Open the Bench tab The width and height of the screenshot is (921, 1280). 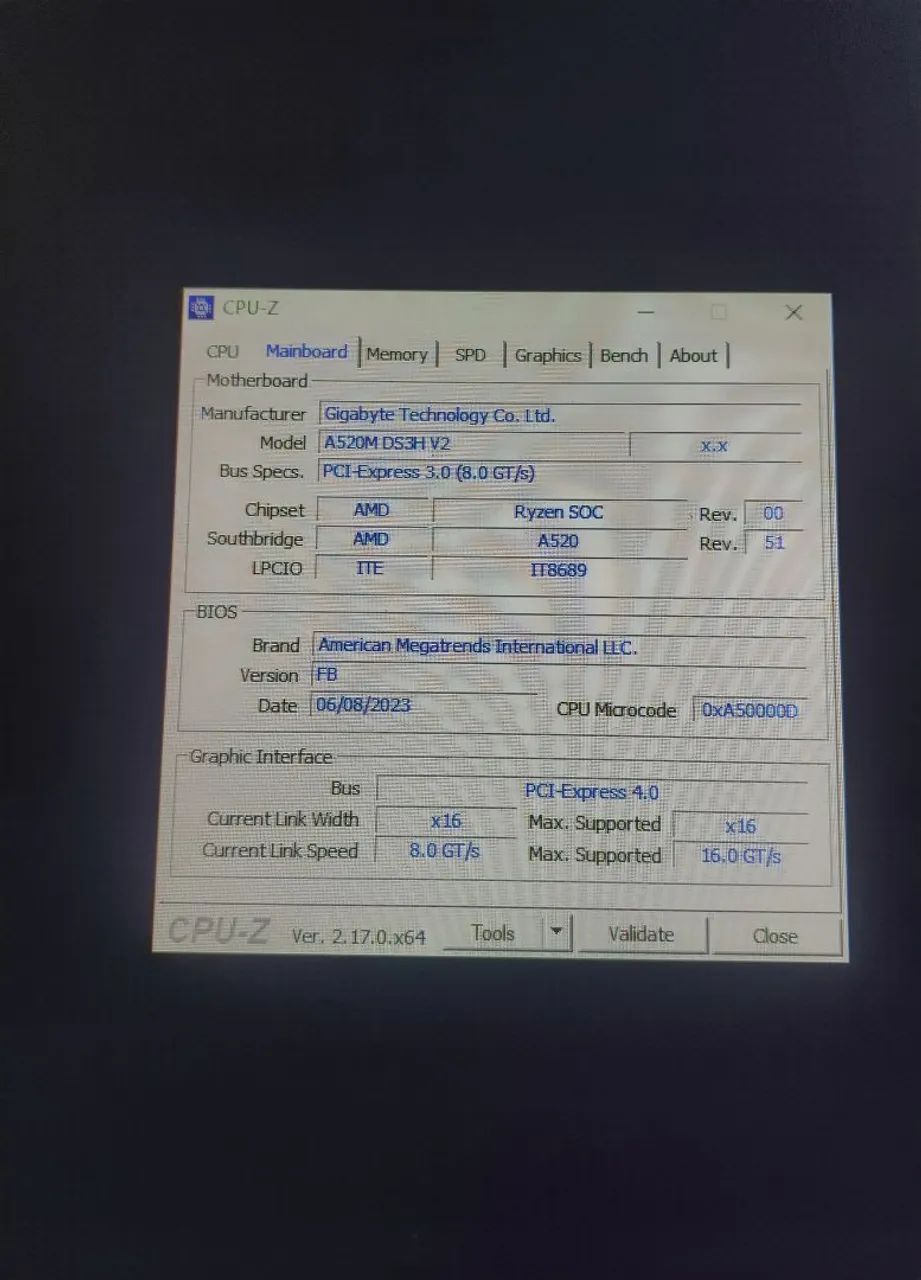(x=624, y=354)
